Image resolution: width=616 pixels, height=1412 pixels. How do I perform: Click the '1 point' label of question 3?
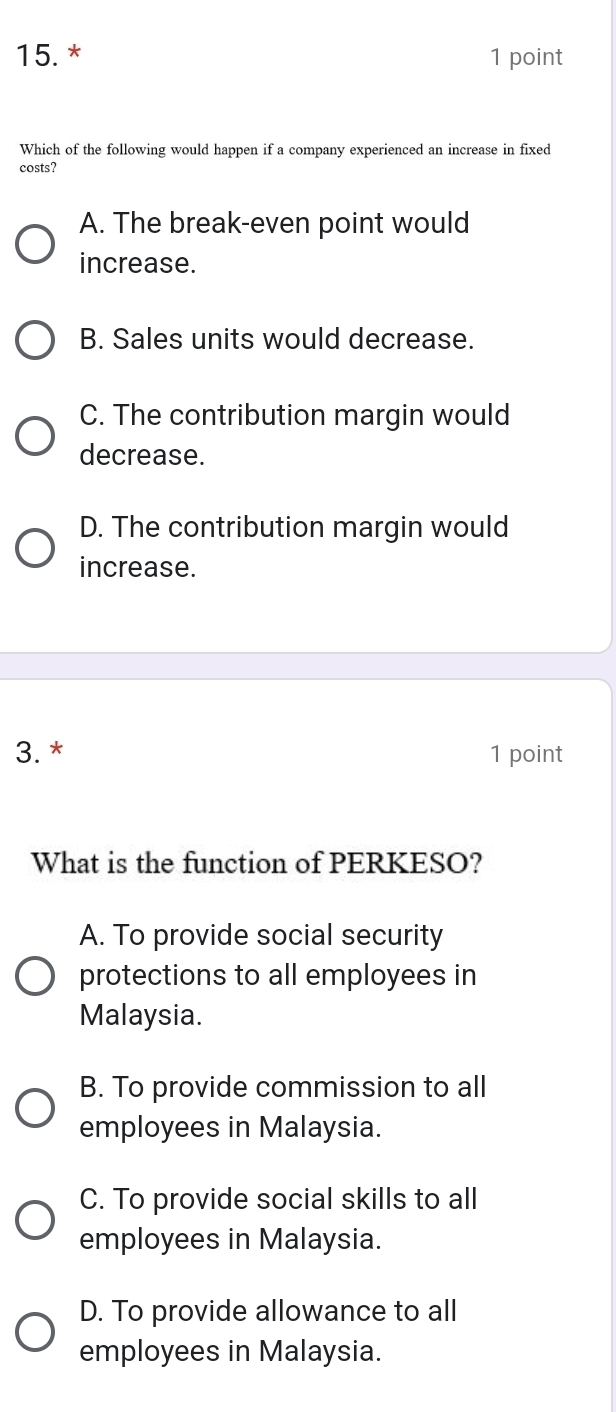(527, 755)
